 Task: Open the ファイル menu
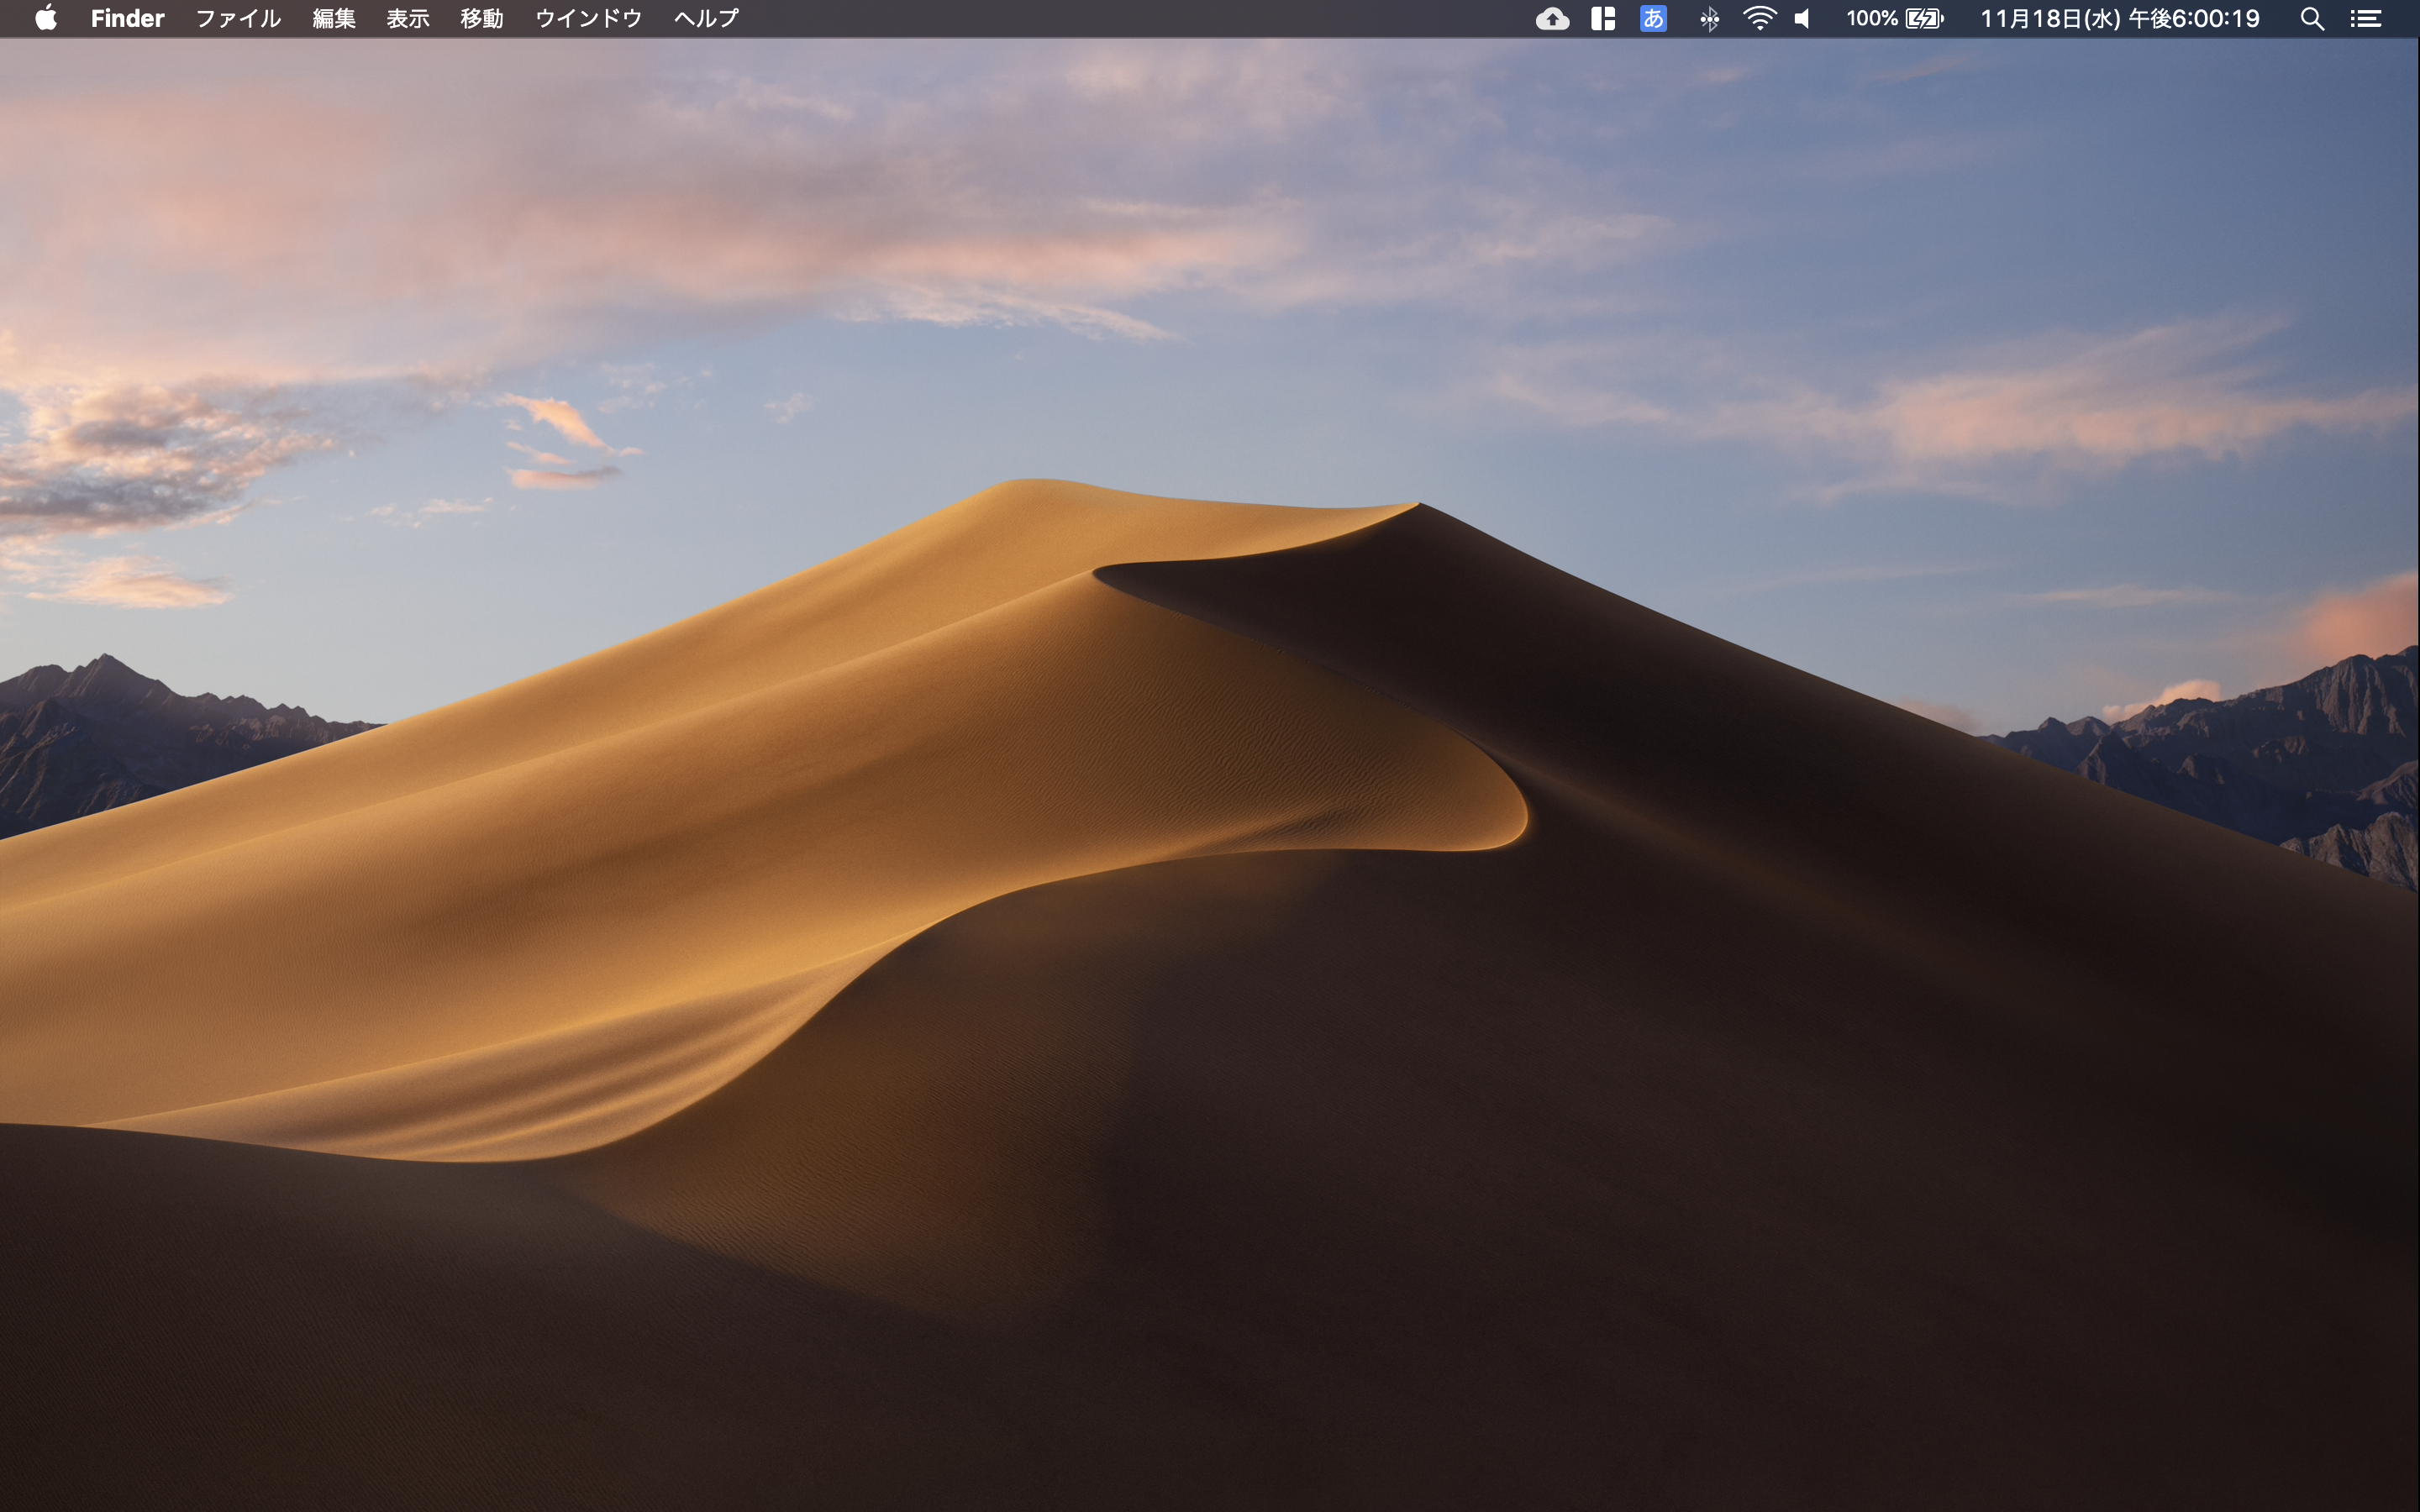pyautogui.click(x=238, y=18)
